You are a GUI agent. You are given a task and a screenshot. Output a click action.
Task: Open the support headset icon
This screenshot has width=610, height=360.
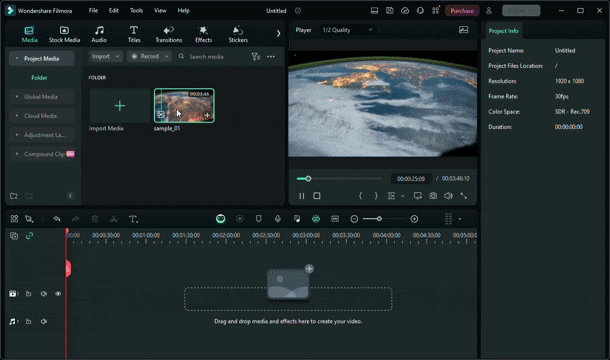point(420,11)
